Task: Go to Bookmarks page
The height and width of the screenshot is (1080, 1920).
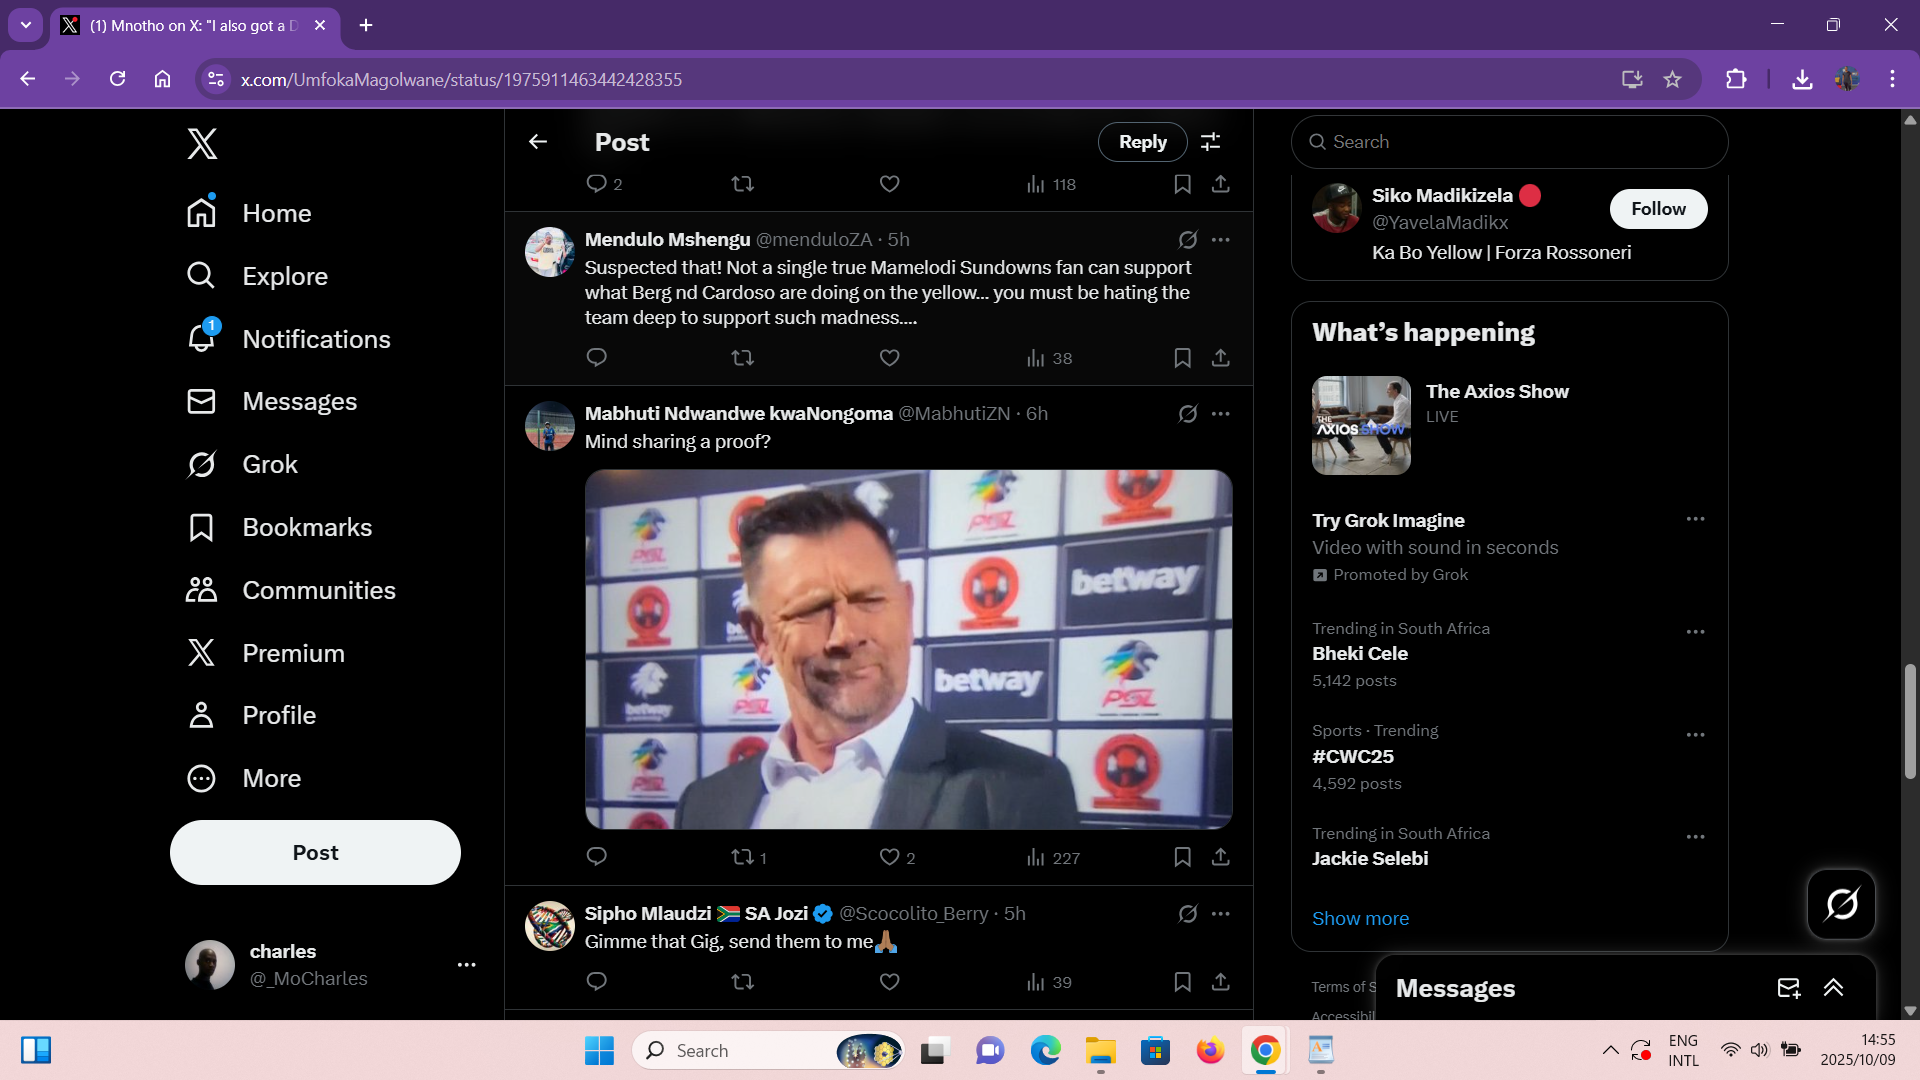Action: point(307,528)
